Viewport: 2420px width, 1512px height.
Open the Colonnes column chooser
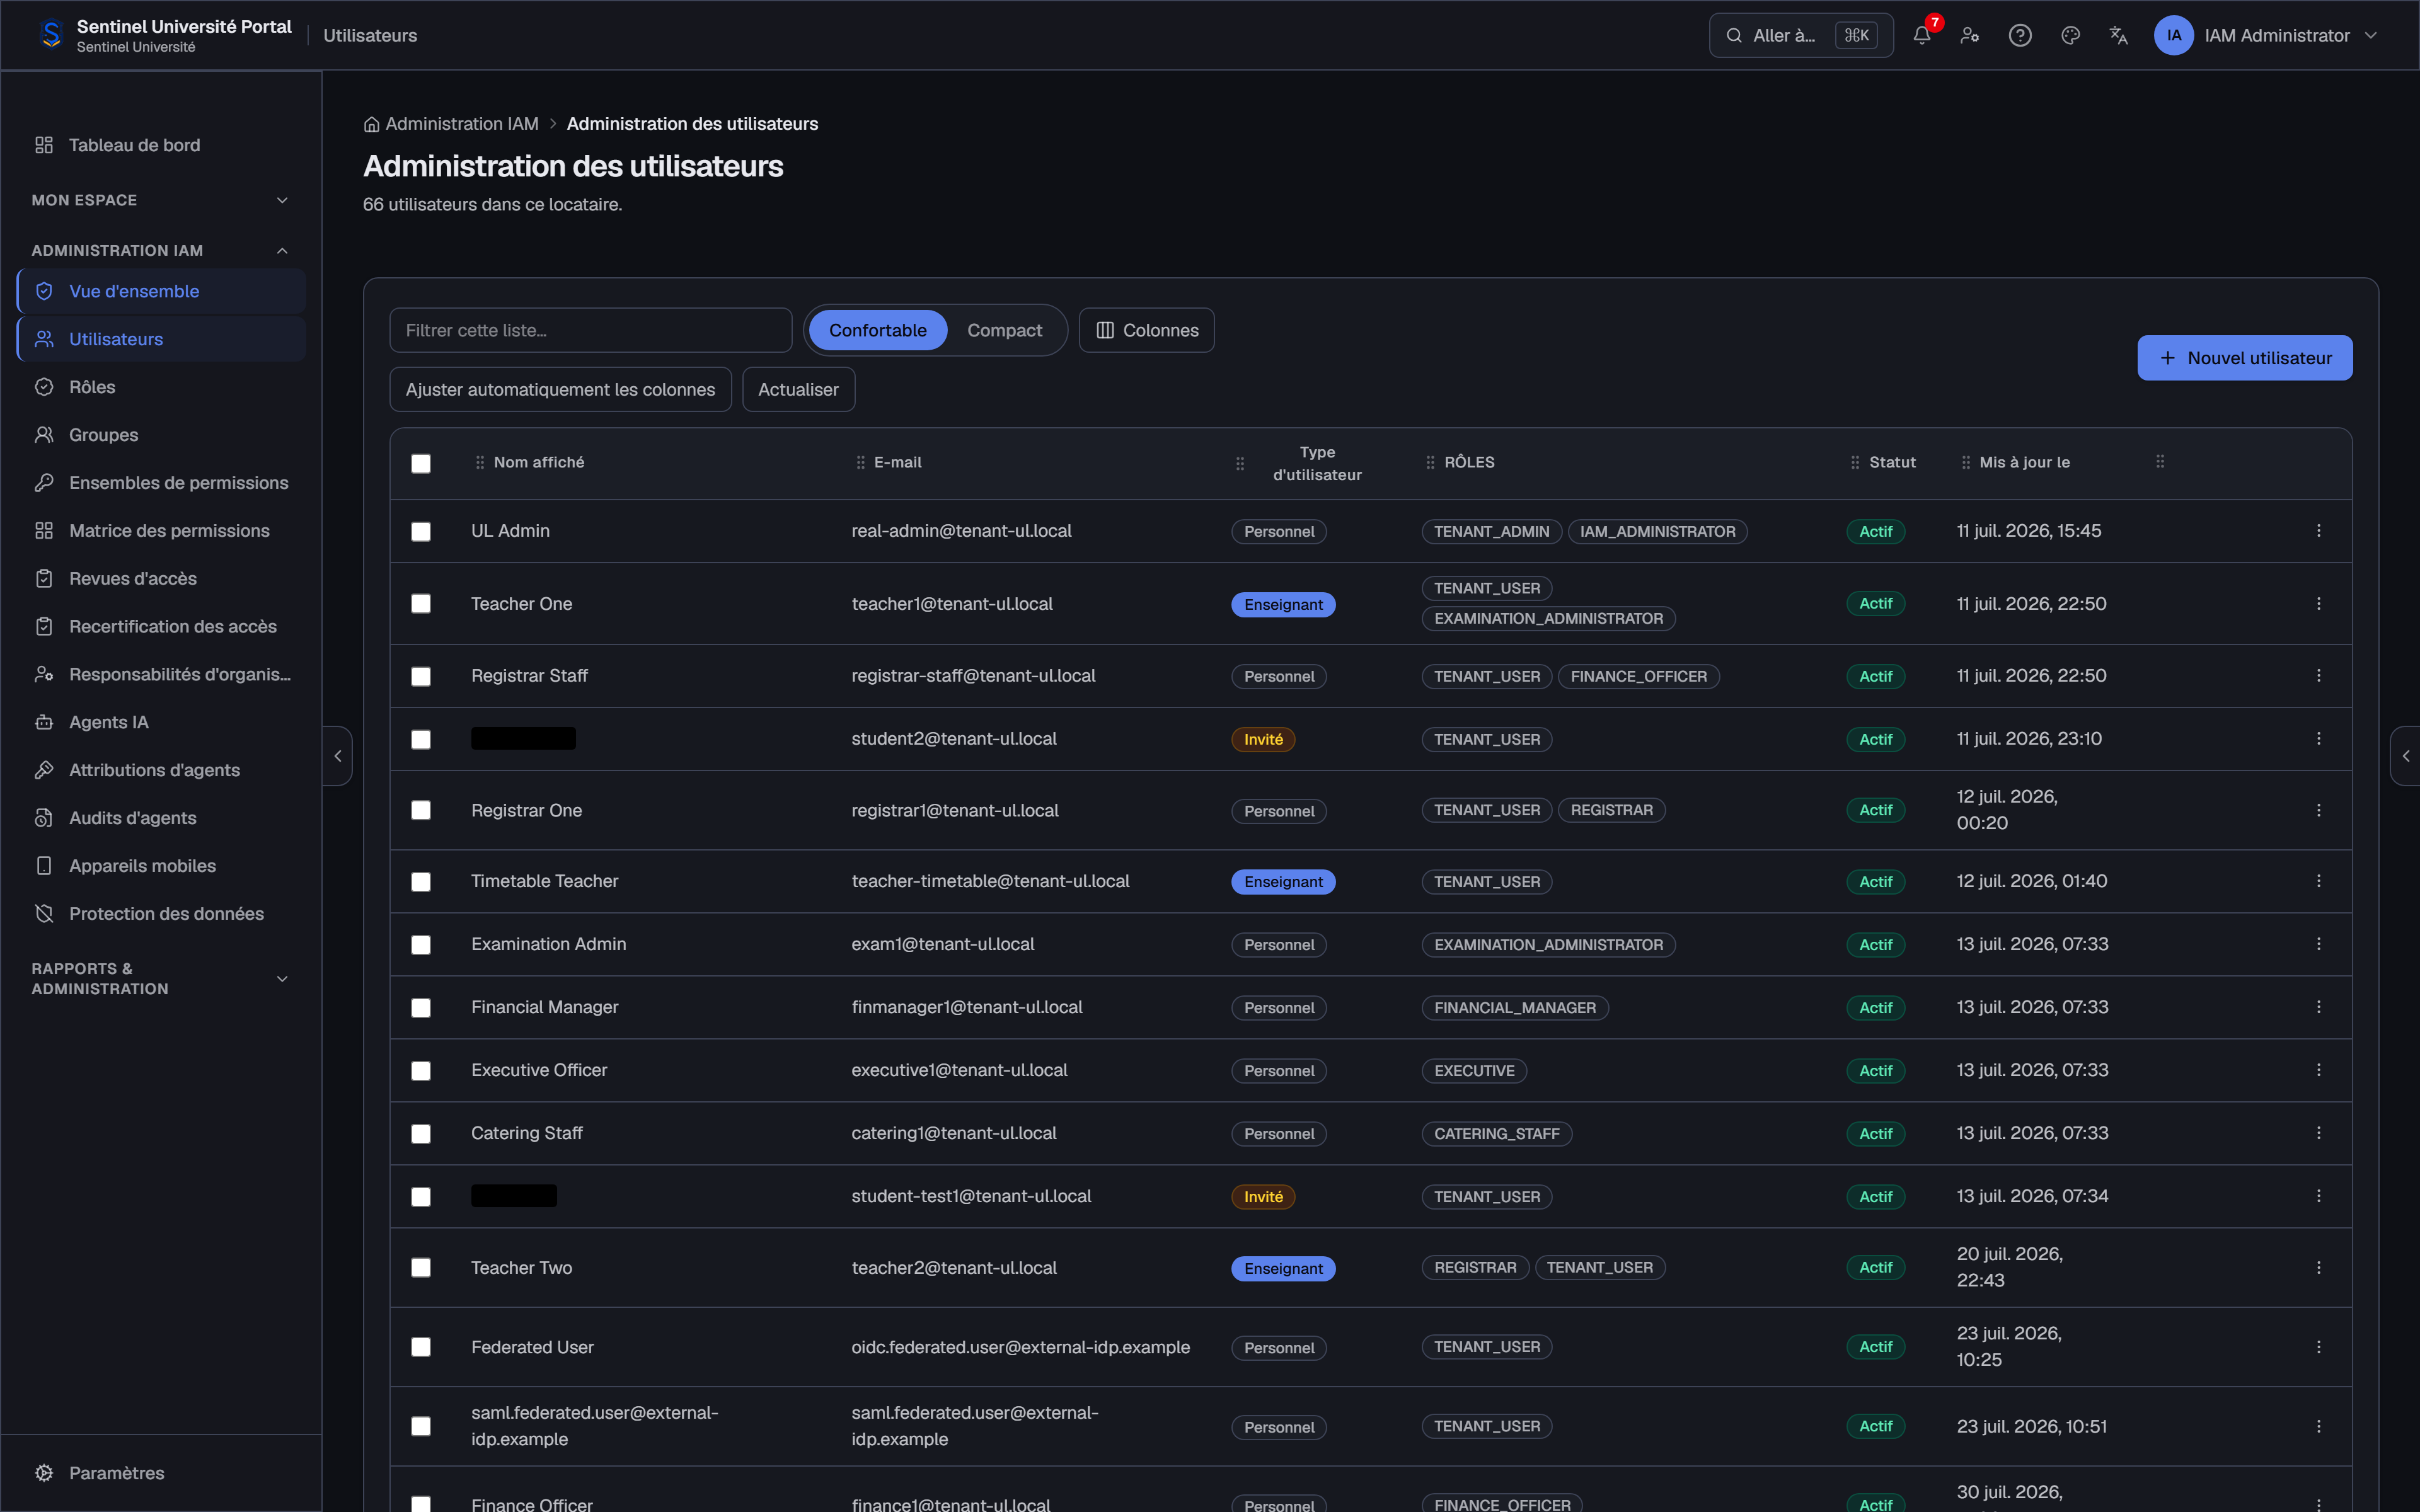(1146, 330)
